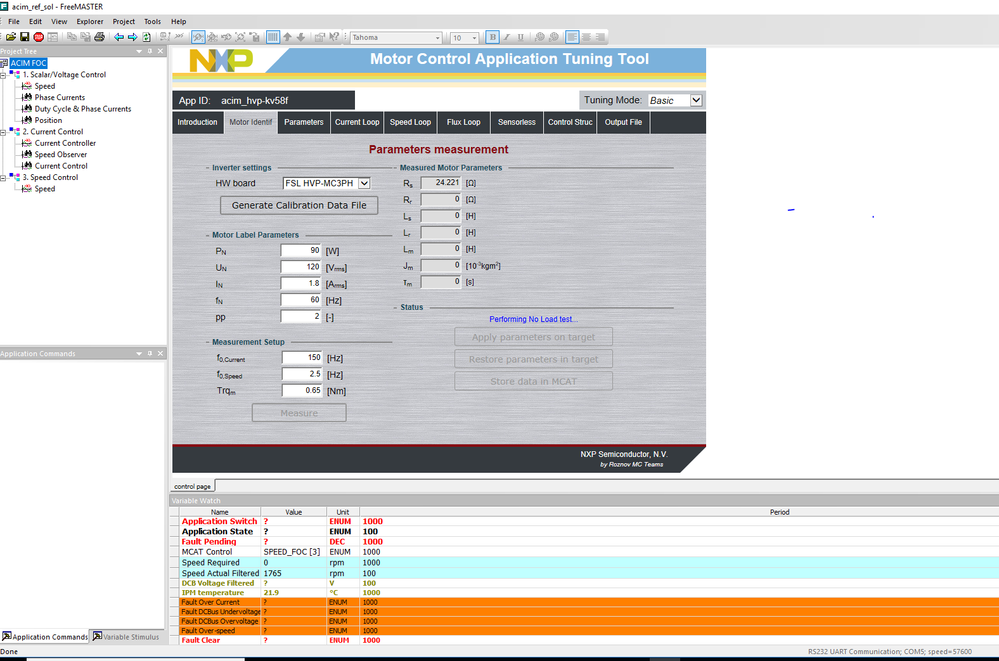Click the UN voltage input field

[x=301, y=267]
